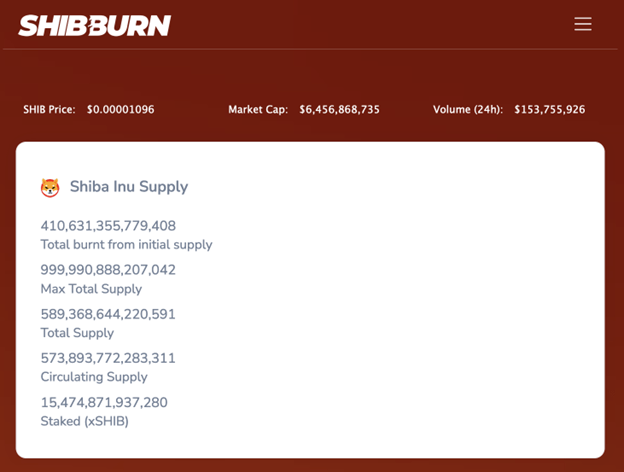The width and height of the screenshot is (624, 472).
Task: Open the hamburger menu icon
Action: point(583,24)
